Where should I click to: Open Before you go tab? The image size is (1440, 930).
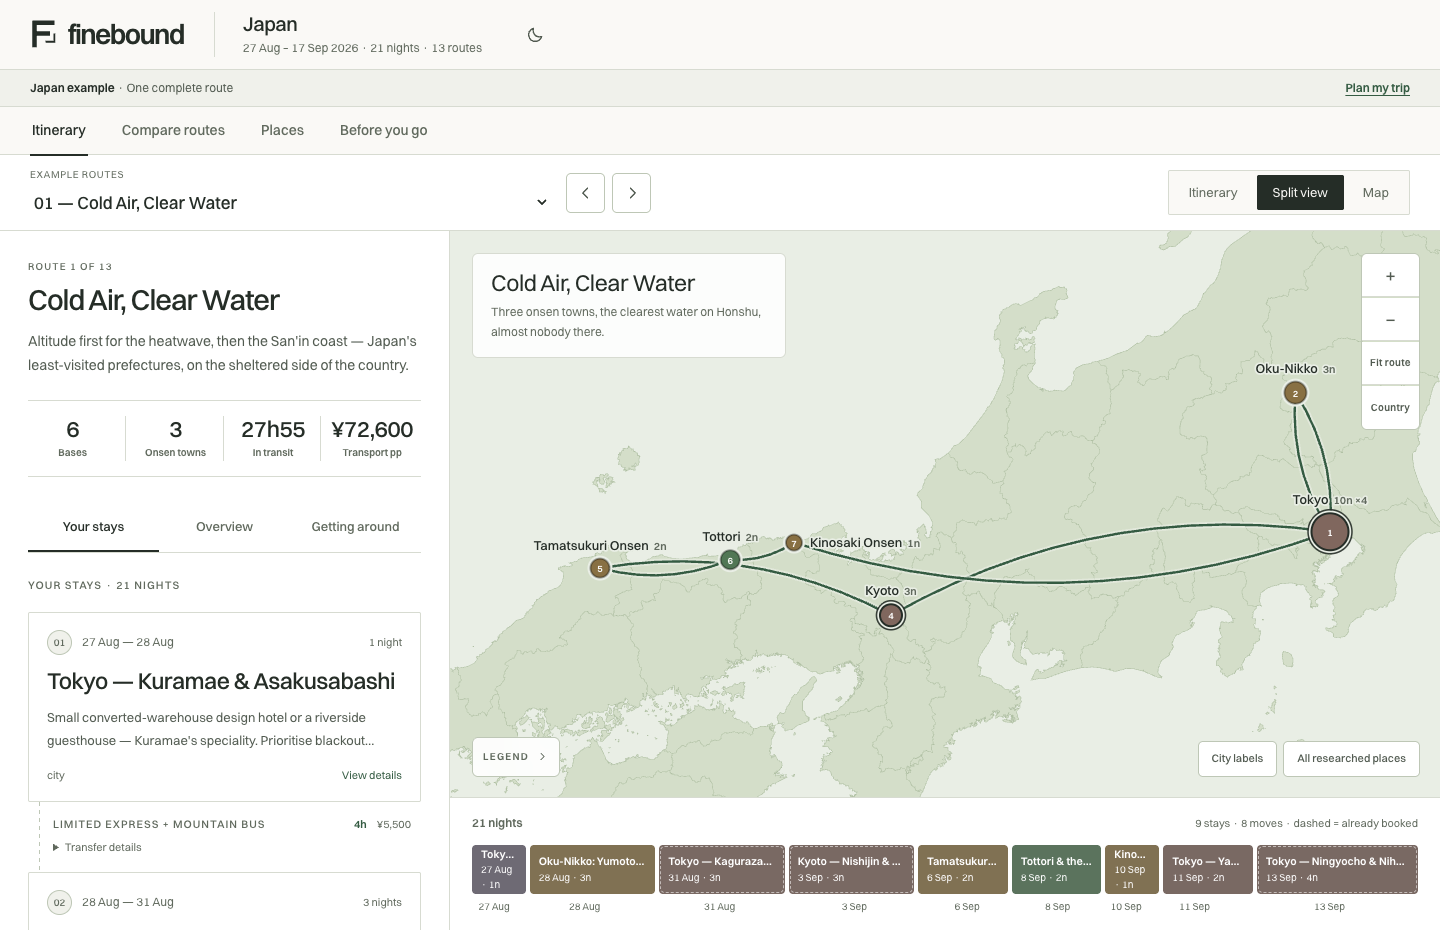pos(384,131)
